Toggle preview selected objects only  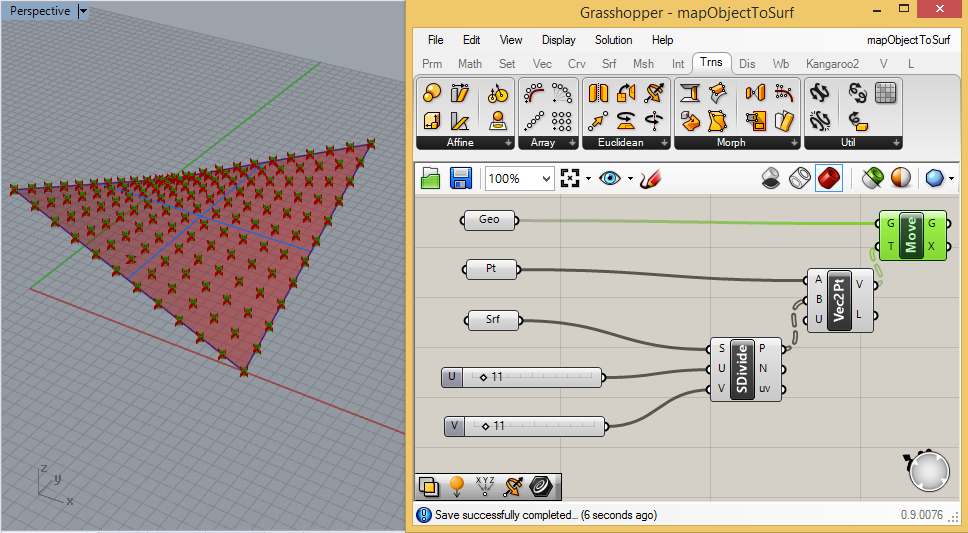point(873,178)
